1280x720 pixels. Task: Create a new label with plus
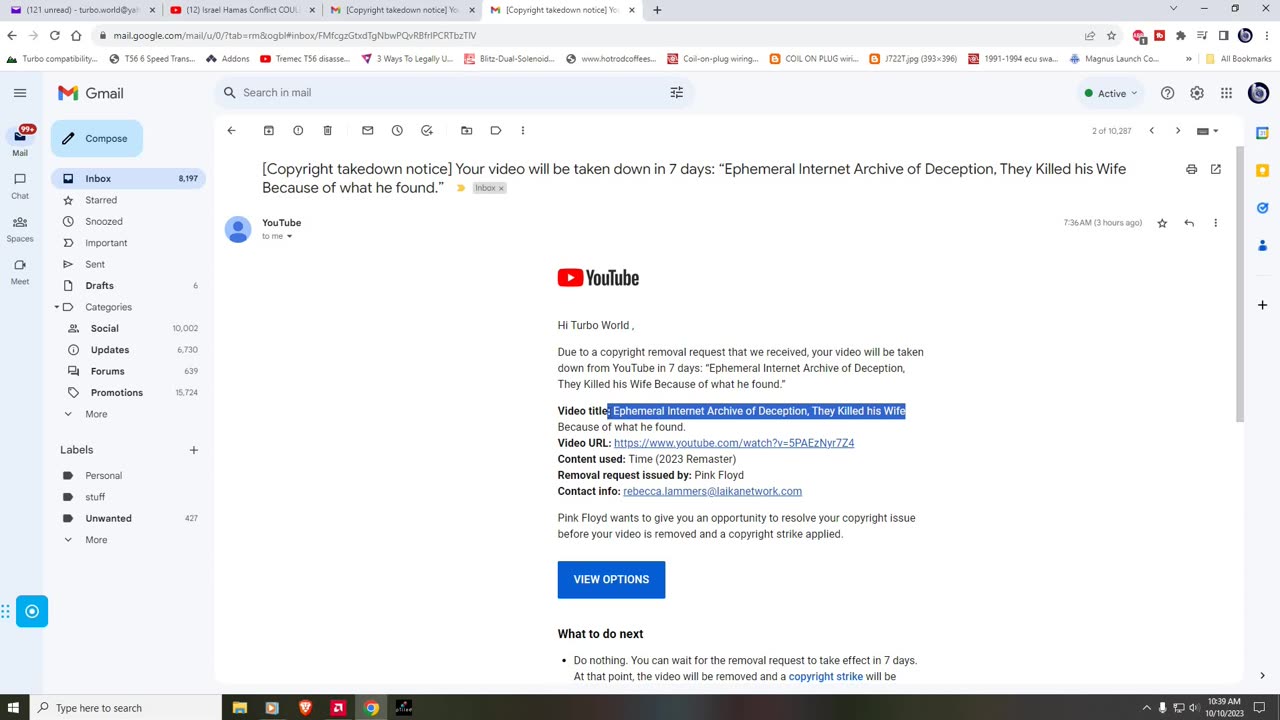point(194,450)
